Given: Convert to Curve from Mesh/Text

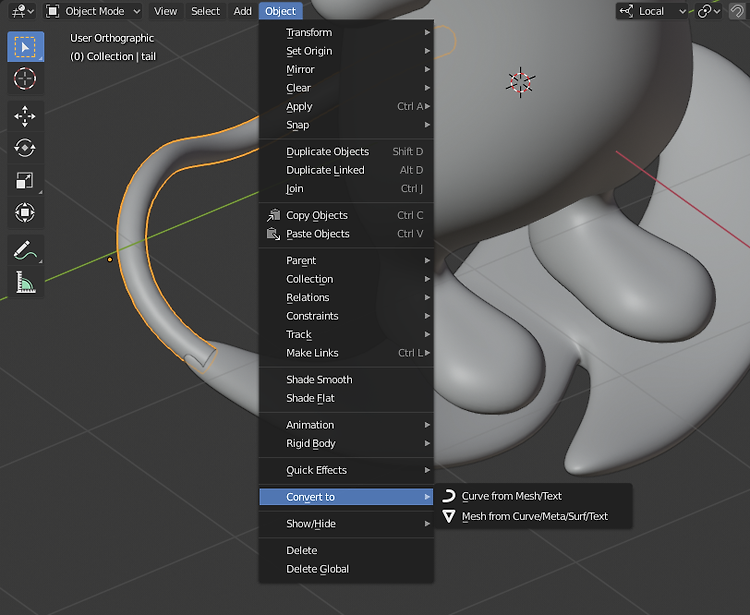Looking at the screenshot, I should tap(533, 496).
